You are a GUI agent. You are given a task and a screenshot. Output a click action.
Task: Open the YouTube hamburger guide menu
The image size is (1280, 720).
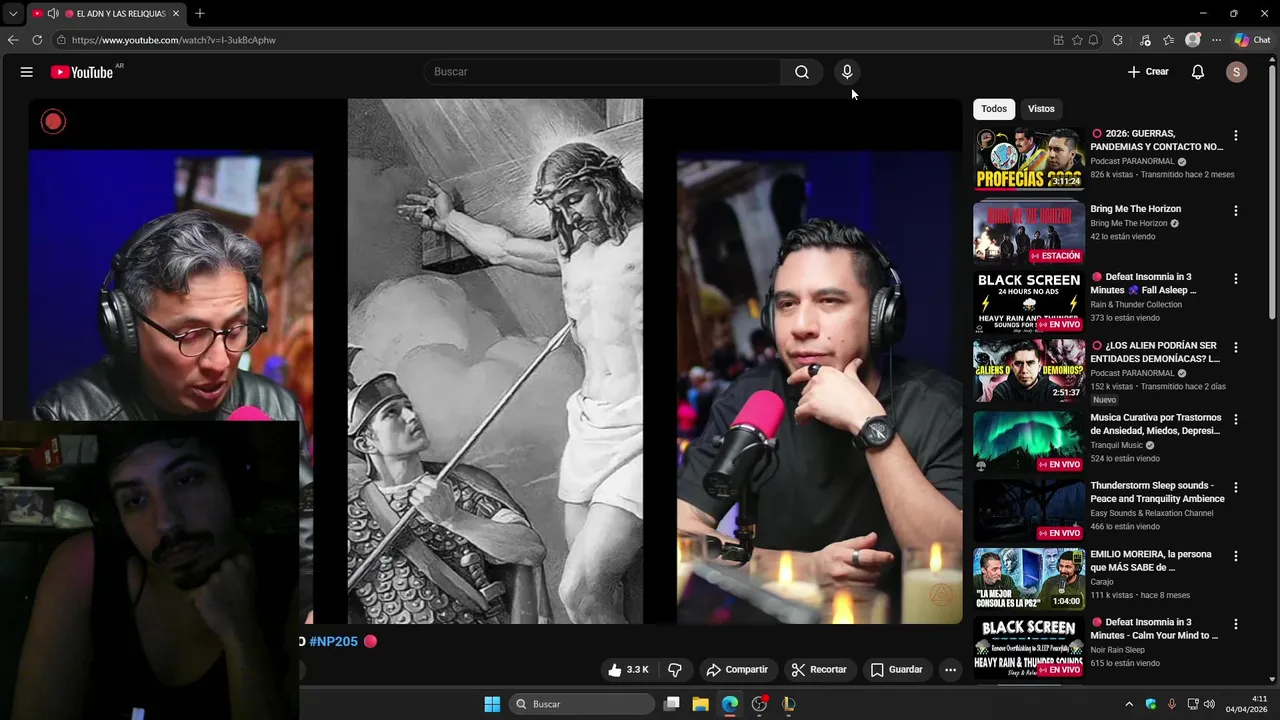tap(27, 72)
